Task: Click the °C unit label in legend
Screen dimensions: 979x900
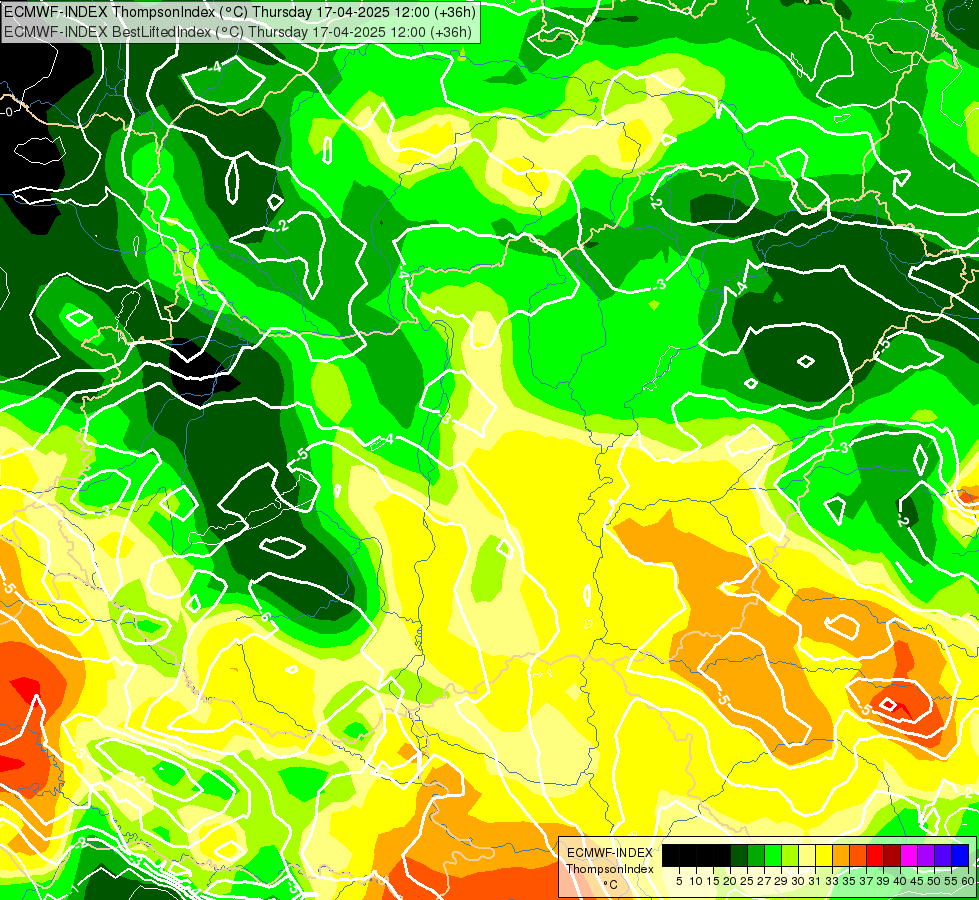Action: point(611,884)
